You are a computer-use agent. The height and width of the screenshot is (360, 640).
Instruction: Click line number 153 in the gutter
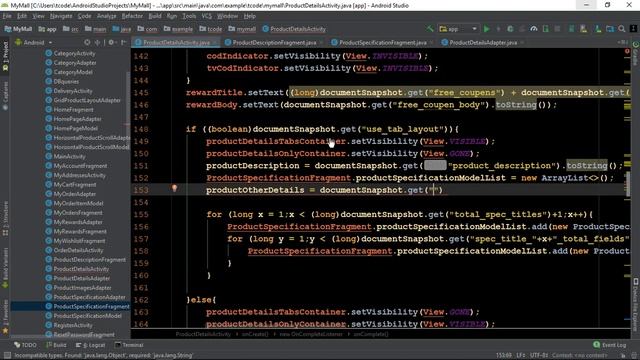tap(141, 190)
